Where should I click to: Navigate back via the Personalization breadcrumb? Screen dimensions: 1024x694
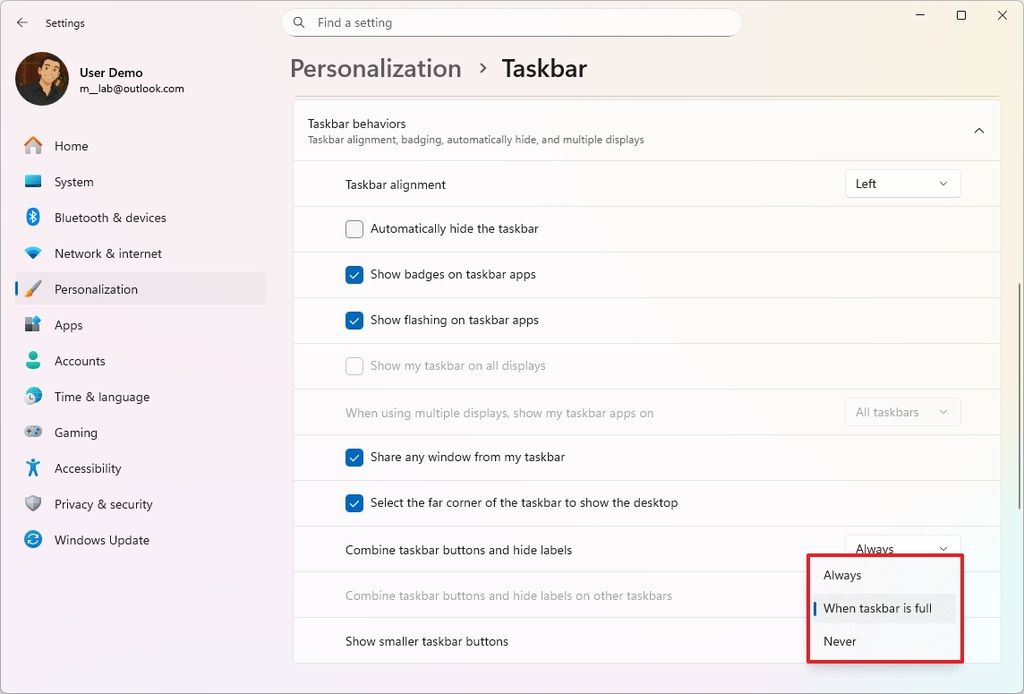click(x=375, y=68)
